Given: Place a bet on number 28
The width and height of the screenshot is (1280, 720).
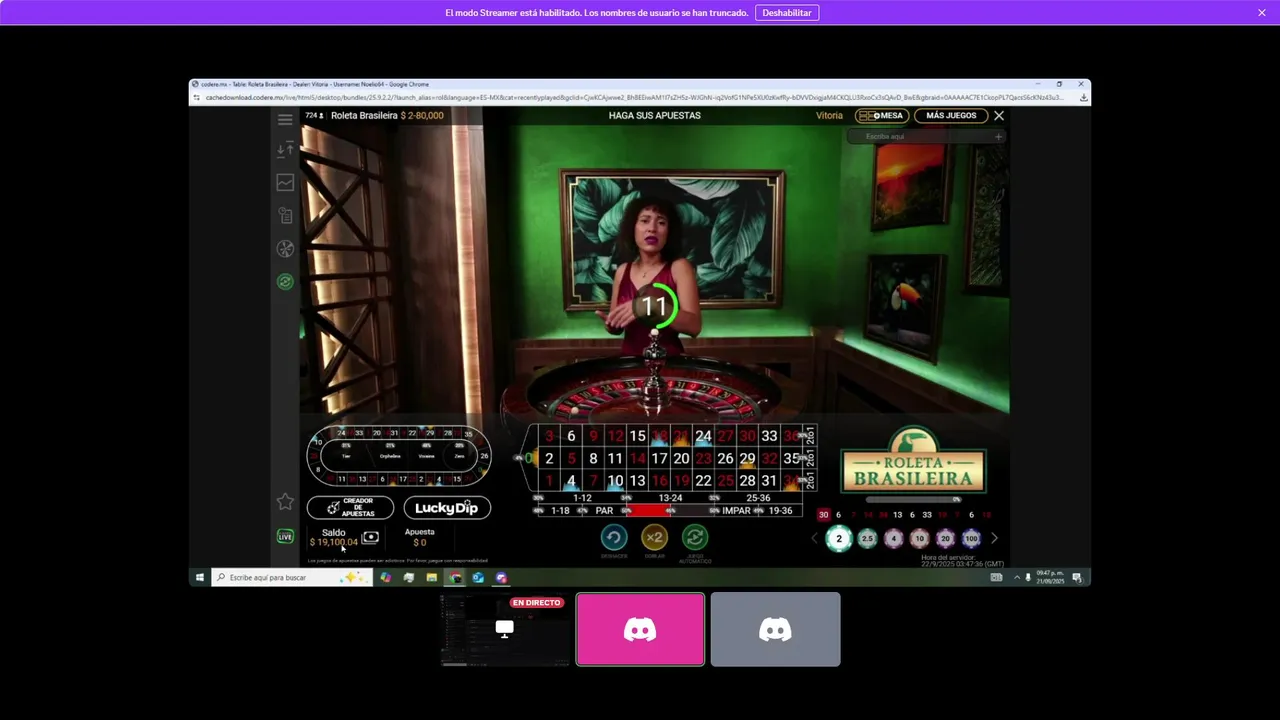Looking at the screenshot, I should point(747,481).
